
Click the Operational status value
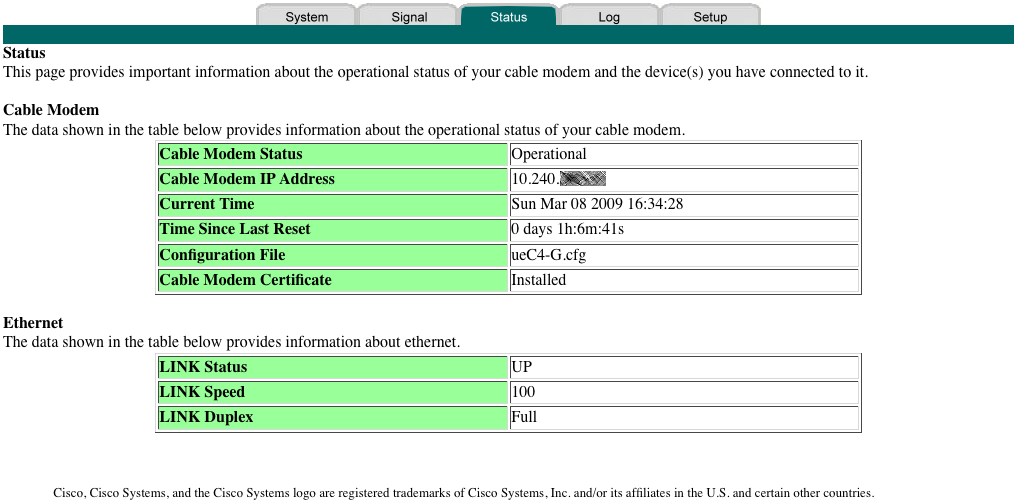549,154
